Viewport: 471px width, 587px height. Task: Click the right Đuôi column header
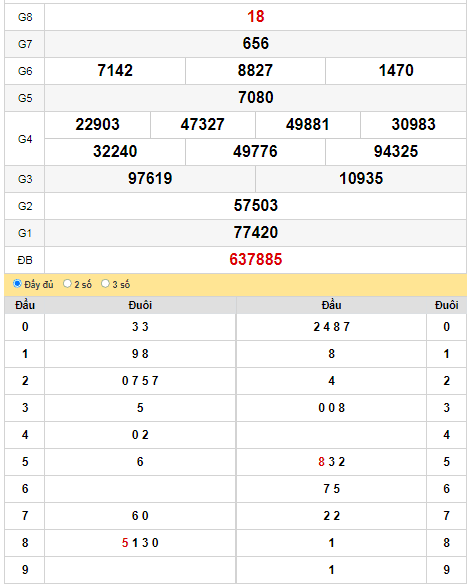pyautogui.click(x=447, y=305)
